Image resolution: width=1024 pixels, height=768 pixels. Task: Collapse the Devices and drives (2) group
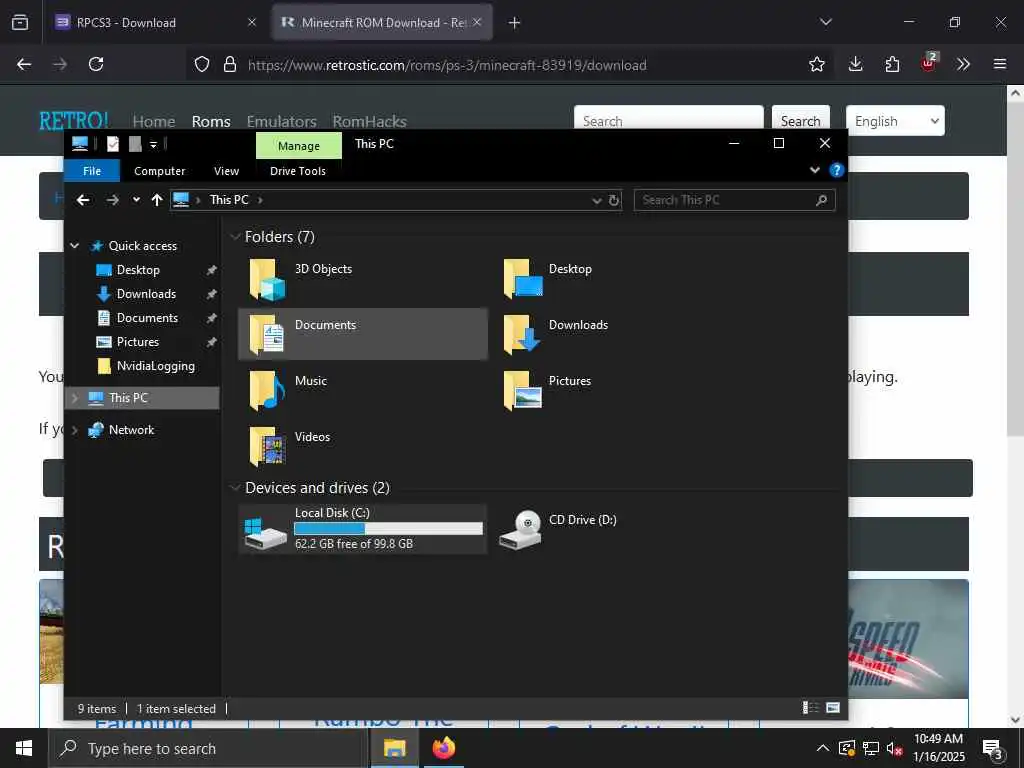(235, 487)
